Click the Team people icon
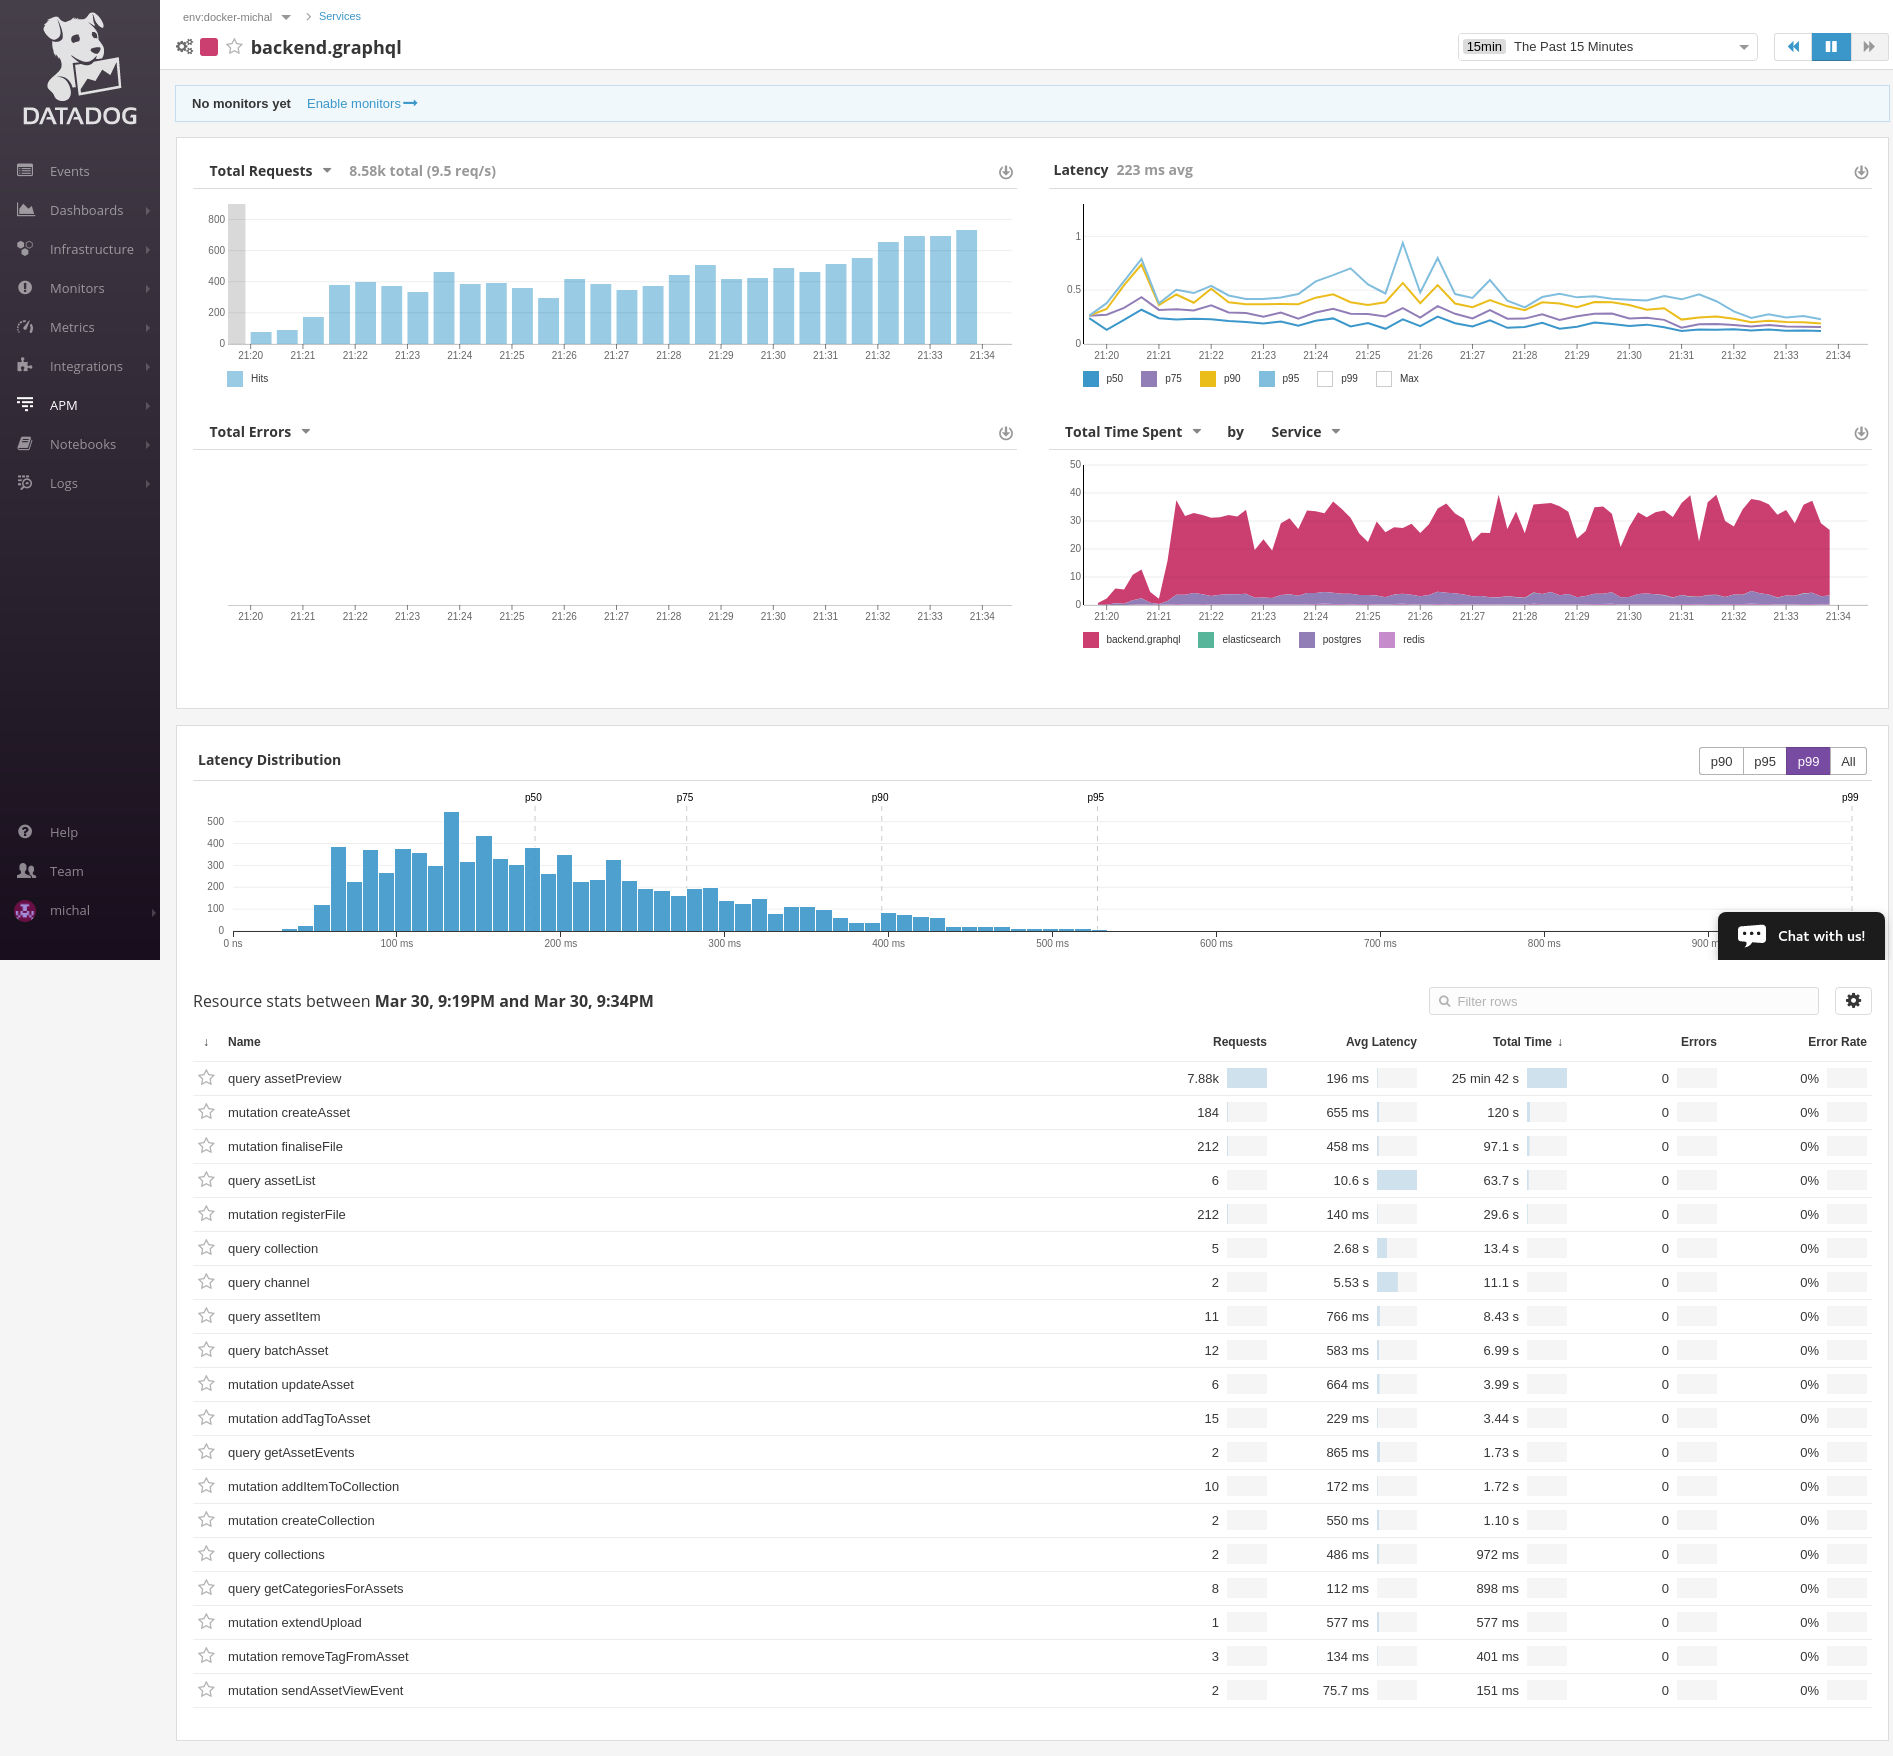Screen dimensions: 1893x1756 coord(26,871)
